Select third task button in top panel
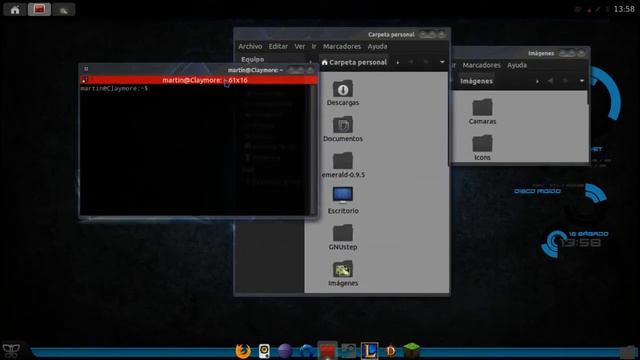Image resolution: width=640 pixels, height=360 pixels. click(64, 9)
